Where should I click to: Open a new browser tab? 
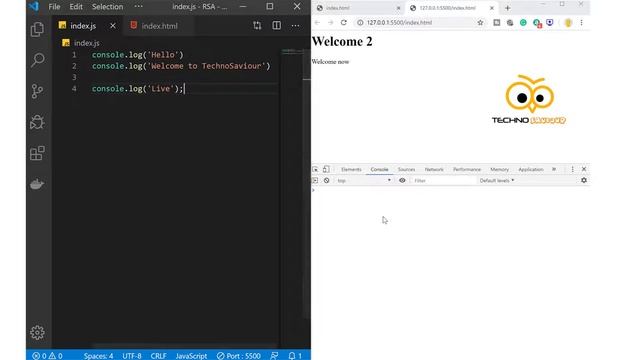[508, 8]
